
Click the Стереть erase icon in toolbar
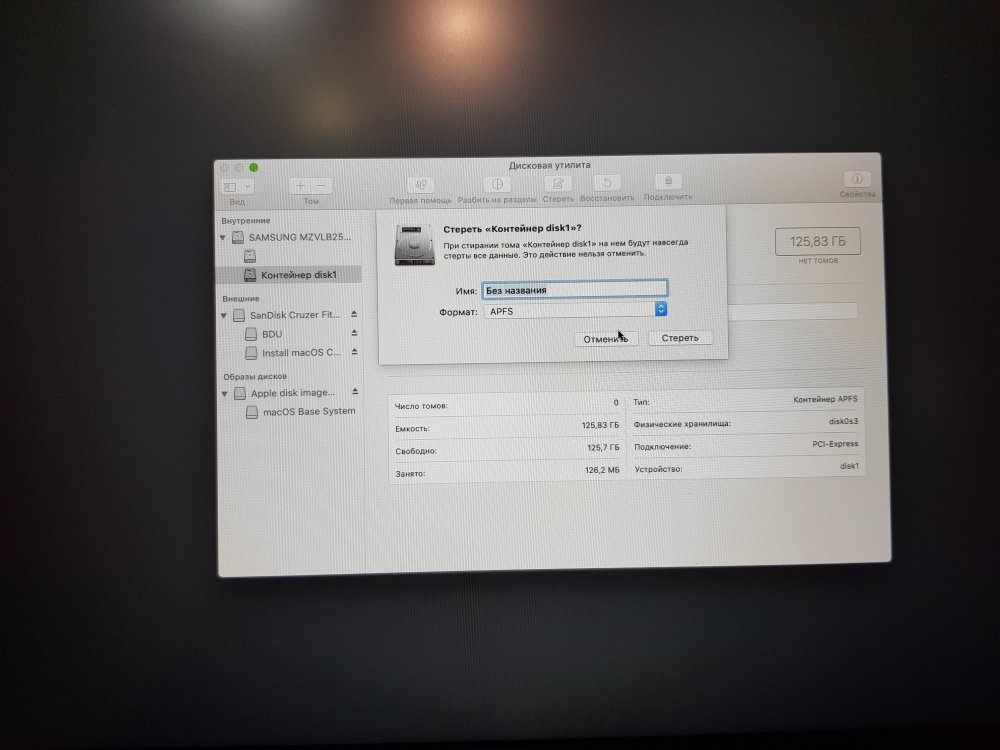557,185
